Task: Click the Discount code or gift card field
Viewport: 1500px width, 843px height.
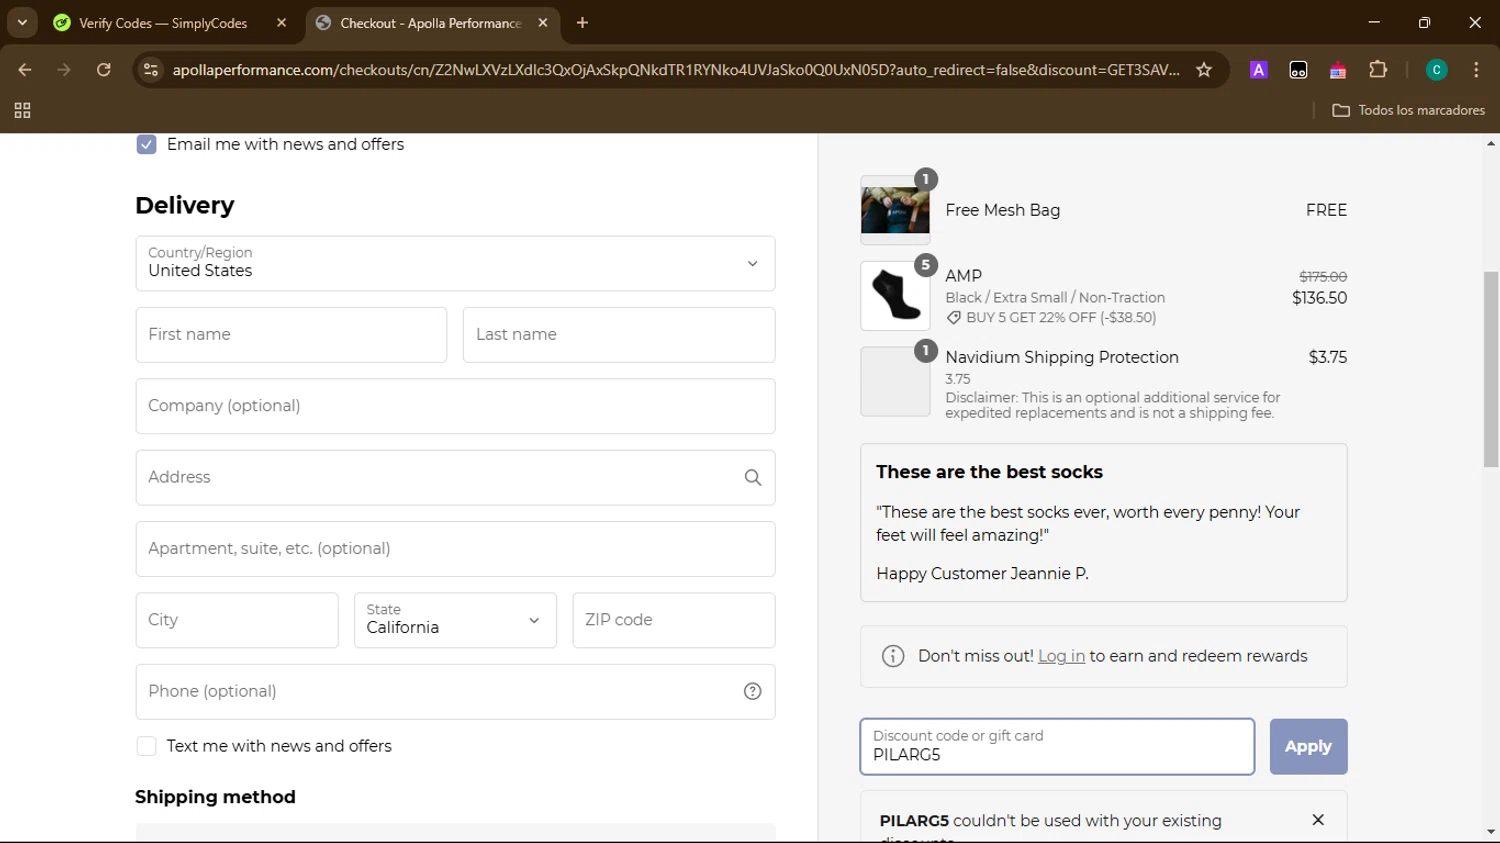Action: pos(1057,747)
